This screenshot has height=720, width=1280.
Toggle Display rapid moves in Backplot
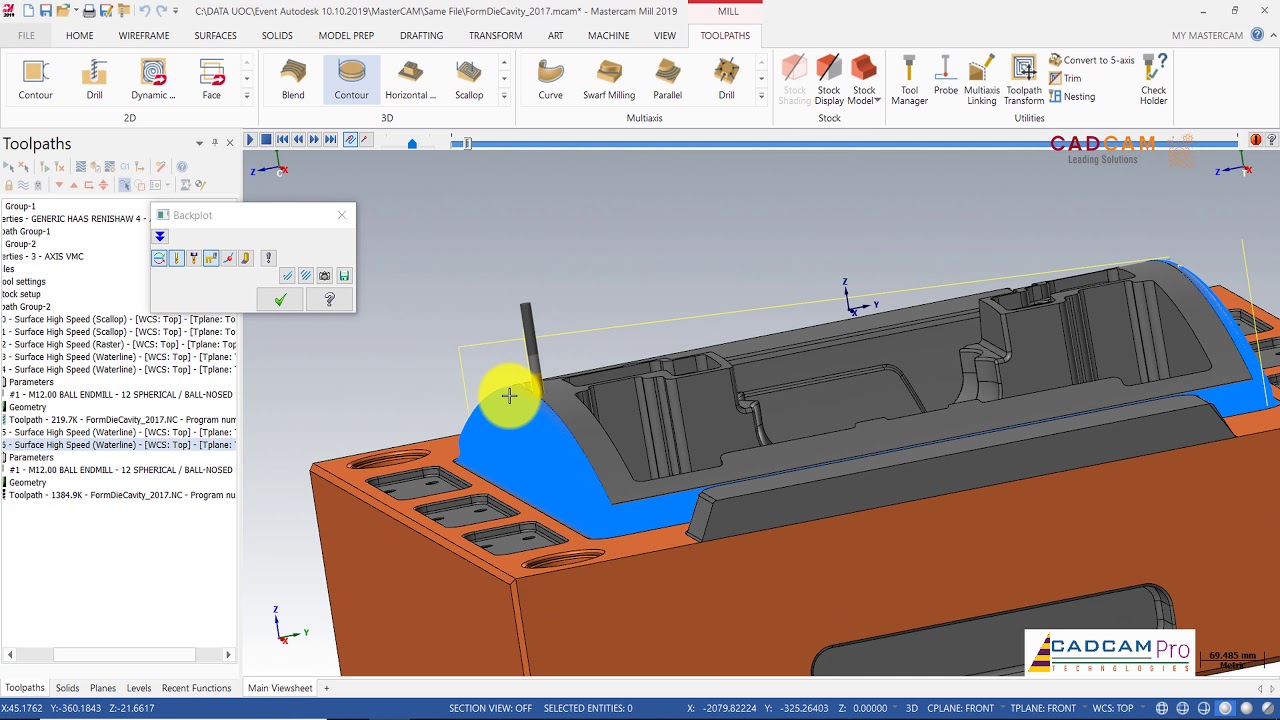point(211,258)
